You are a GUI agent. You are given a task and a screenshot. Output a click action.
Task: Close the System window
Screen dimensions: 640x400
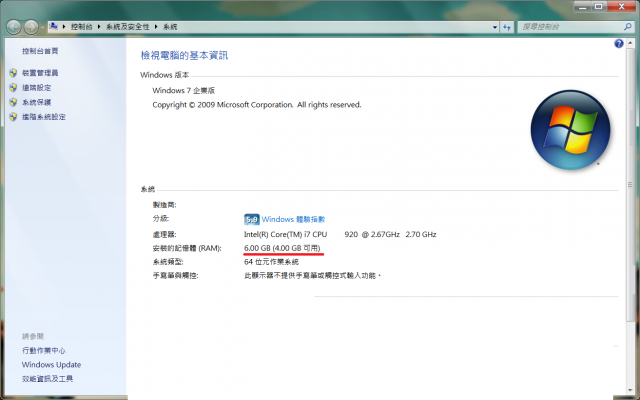(621, 6)
